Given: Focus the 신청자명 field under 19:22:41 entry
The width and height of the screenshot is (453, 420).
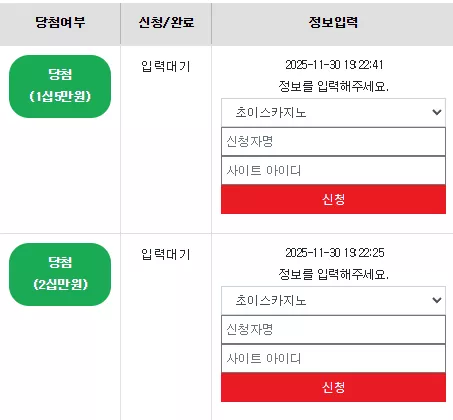Looking at the screenshot, I should tap(333, 142).
